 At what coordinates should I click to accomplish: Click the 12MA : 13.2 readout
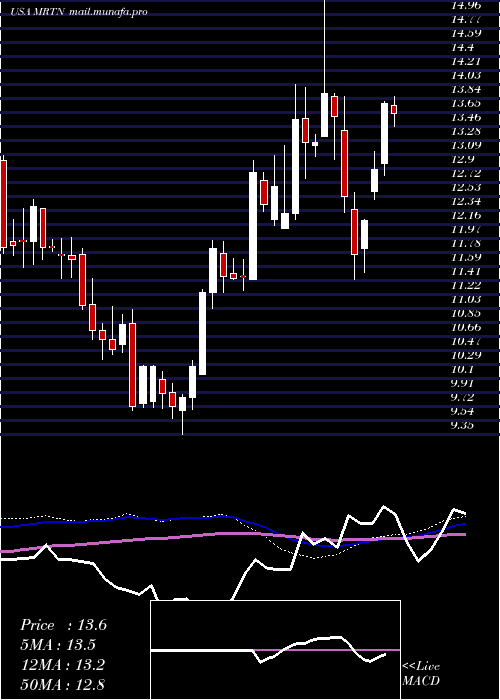62,665
